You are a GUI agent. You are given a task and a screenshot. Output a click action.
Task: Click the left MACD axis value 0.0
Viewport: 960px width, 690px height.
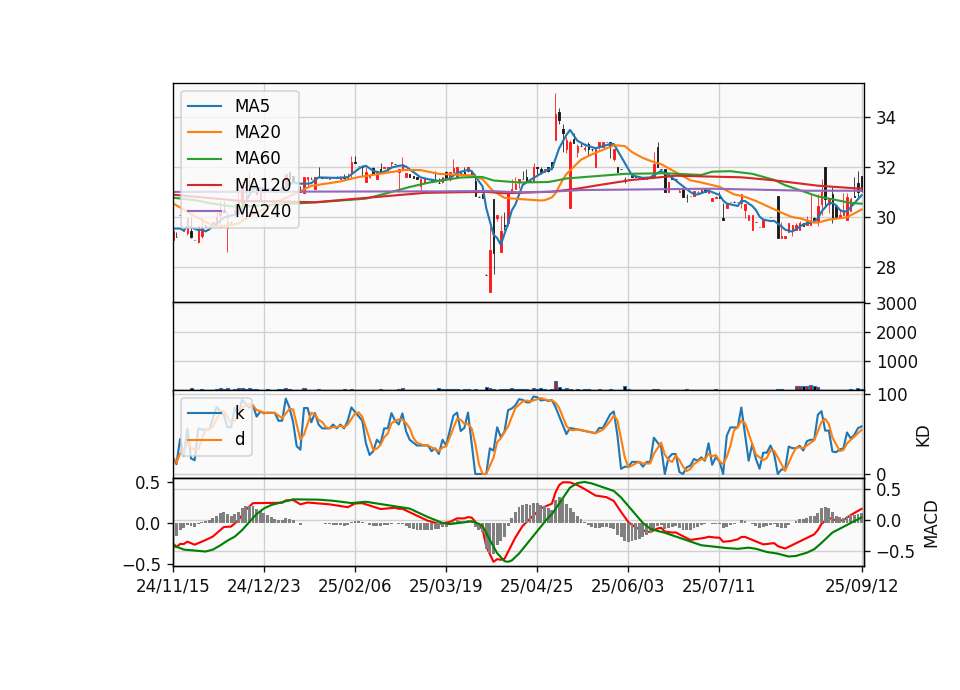147,524
